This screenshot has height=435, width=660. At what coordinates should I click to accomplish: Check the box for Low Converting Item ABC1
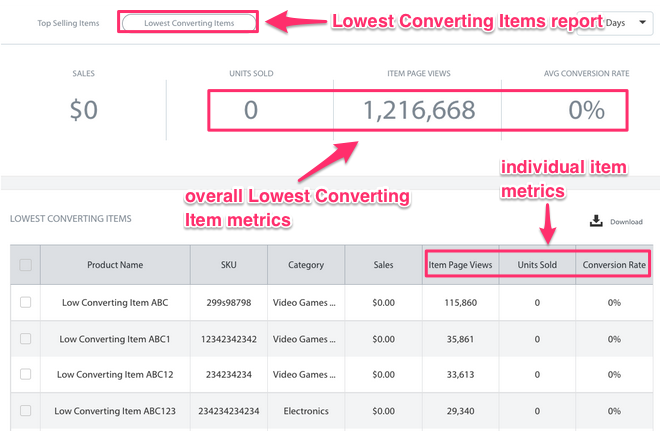click(x=26, y=339)
